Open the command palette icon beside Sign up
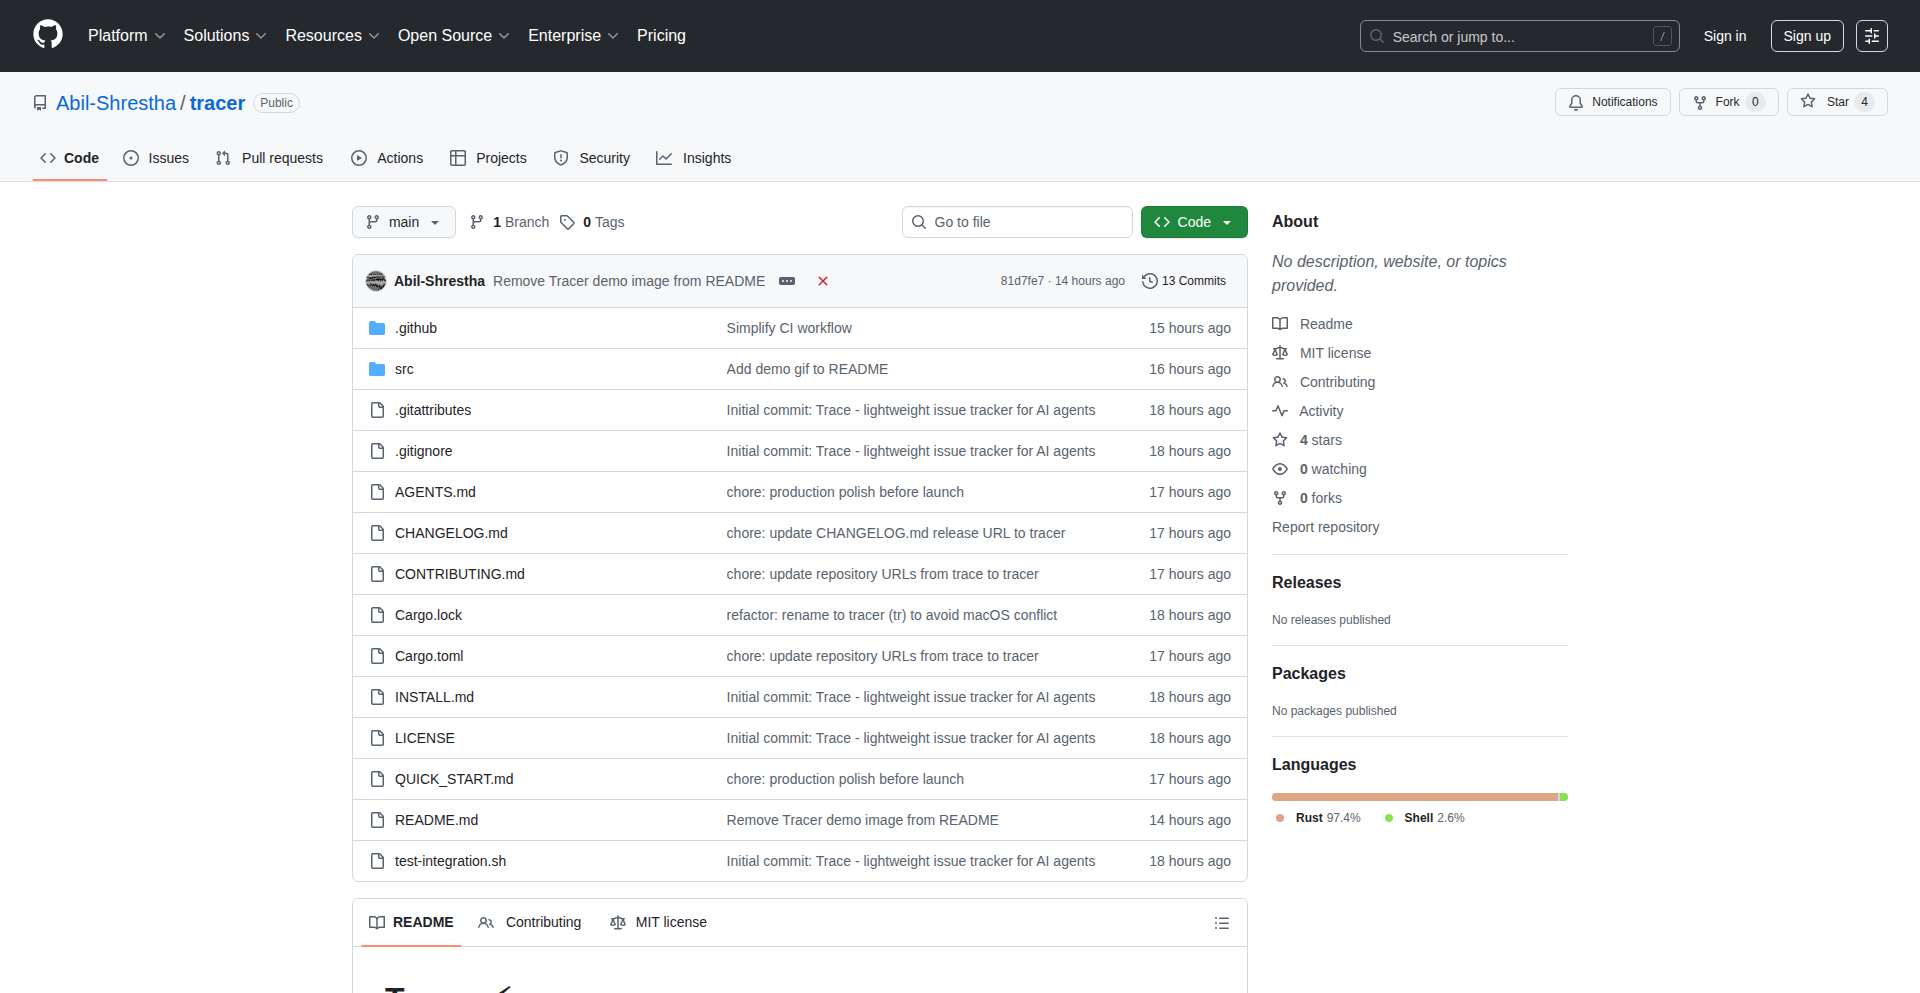Viewport: 1920px width, 993px height. point(1872,36)
